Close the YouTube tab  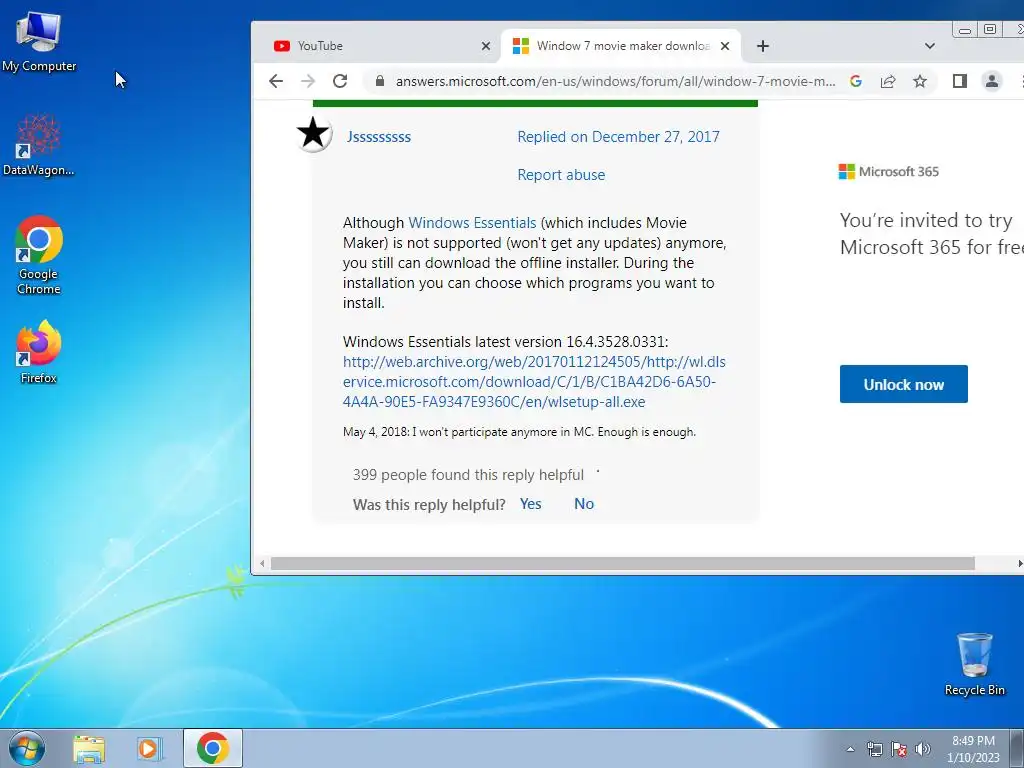(x=485, y=46)
